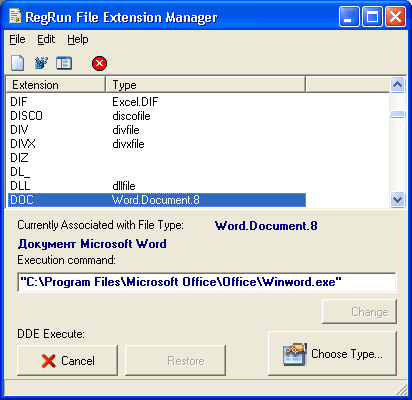
Task: Click the red circle X toolbar icon
Action: pyautogui.click(x=99, y=63)
